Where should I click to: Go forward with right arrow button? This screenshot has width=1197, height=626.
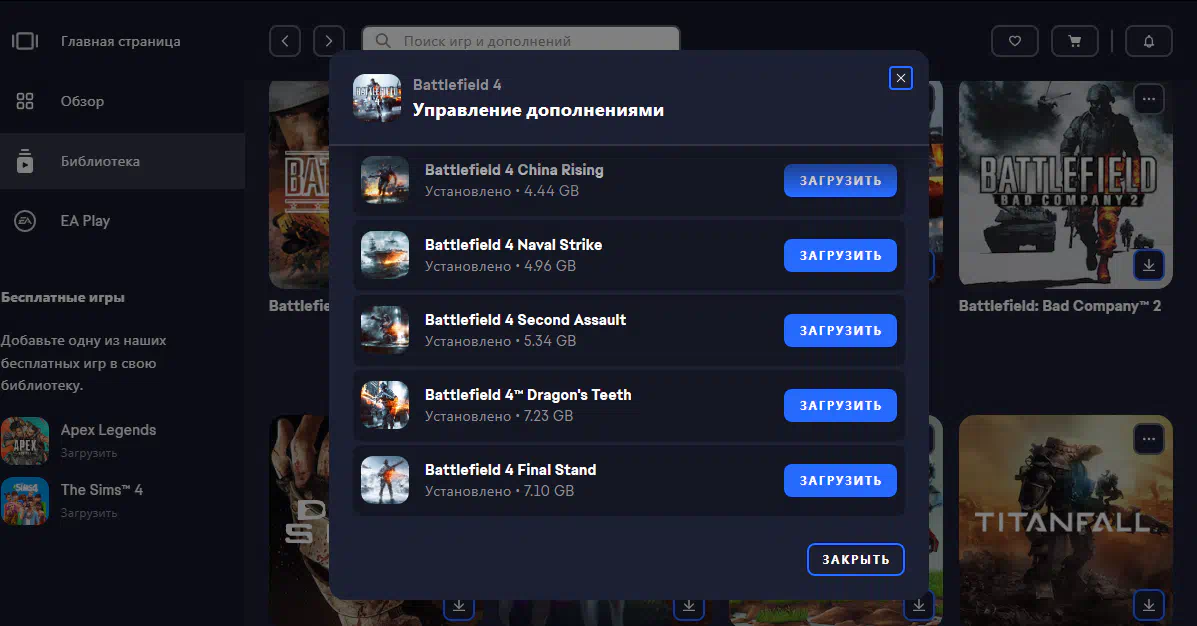pos(328,41)
